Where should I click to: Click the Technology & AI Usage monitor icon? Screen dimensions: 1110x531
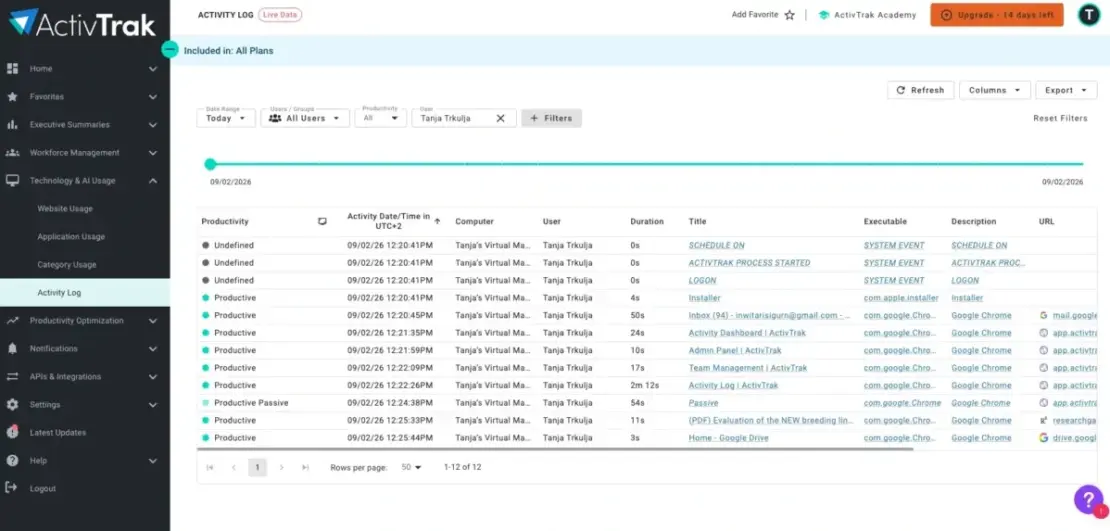(x=12, y=181)
